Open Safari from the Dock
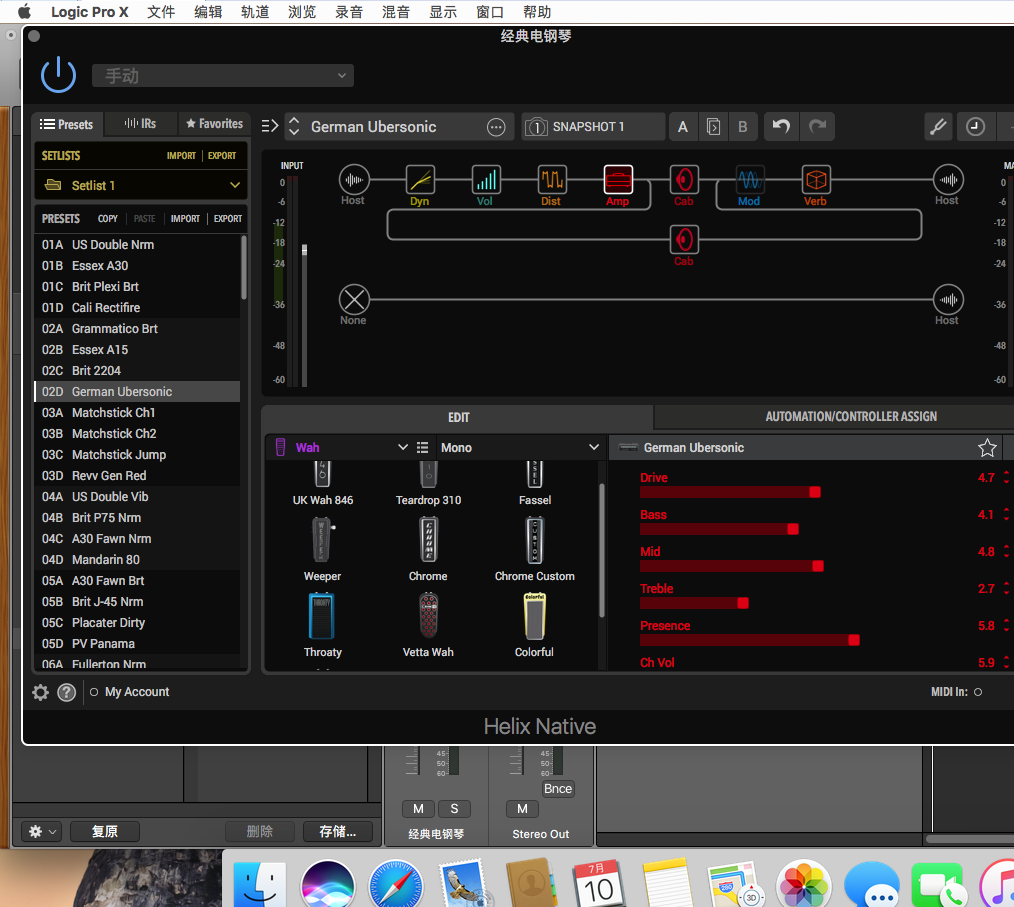1014x907 pixels. pyautogui.click(x=395, y=886)
